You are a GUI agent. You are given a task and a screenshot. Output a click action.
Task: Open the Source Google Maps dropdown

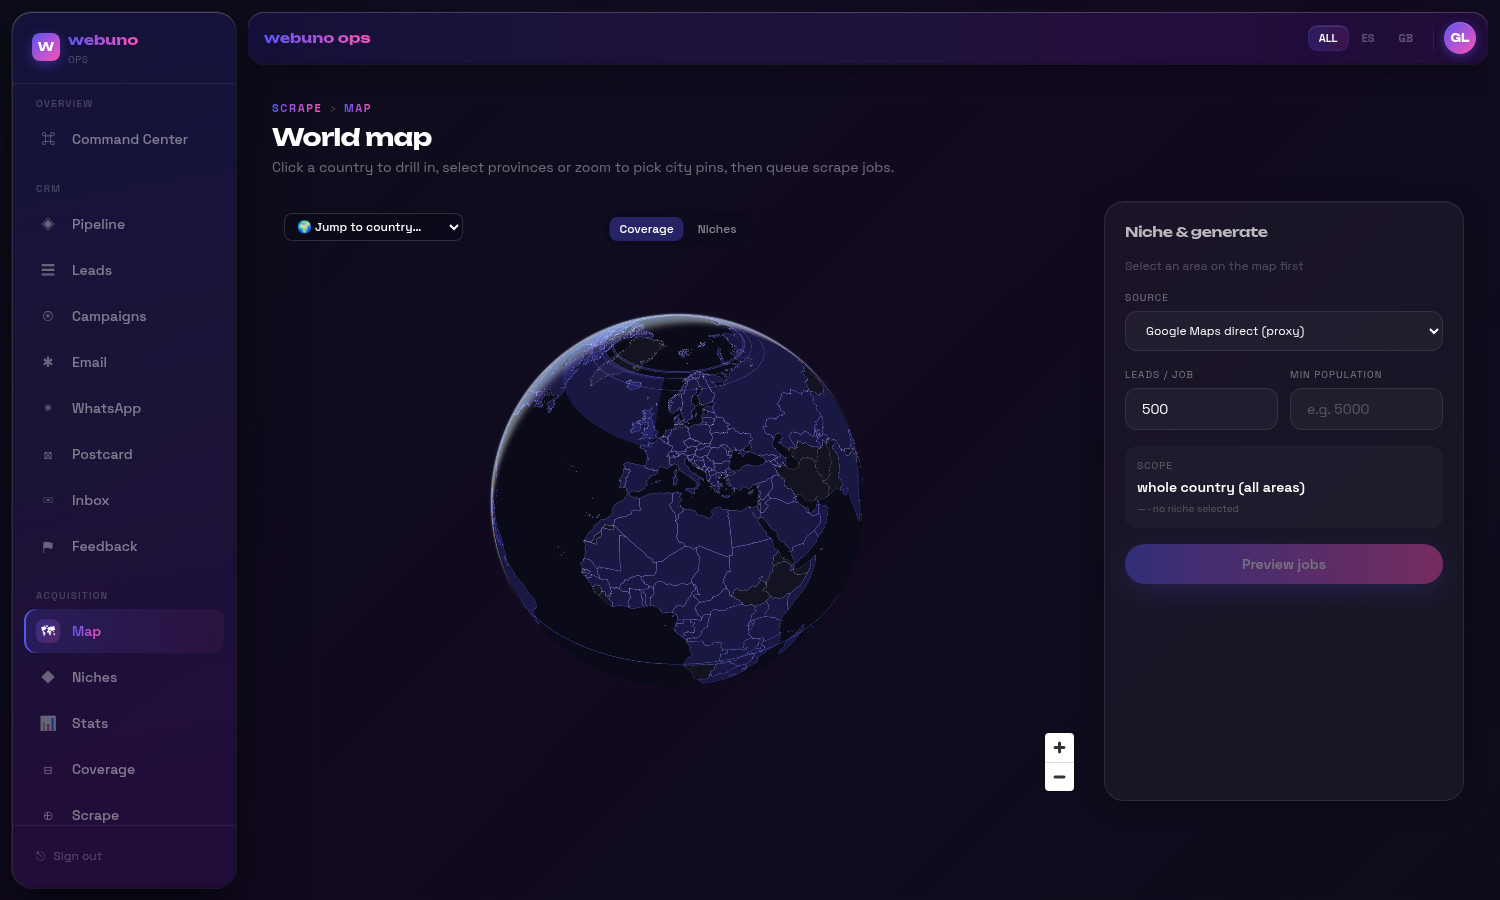(x=1284, y=331)
